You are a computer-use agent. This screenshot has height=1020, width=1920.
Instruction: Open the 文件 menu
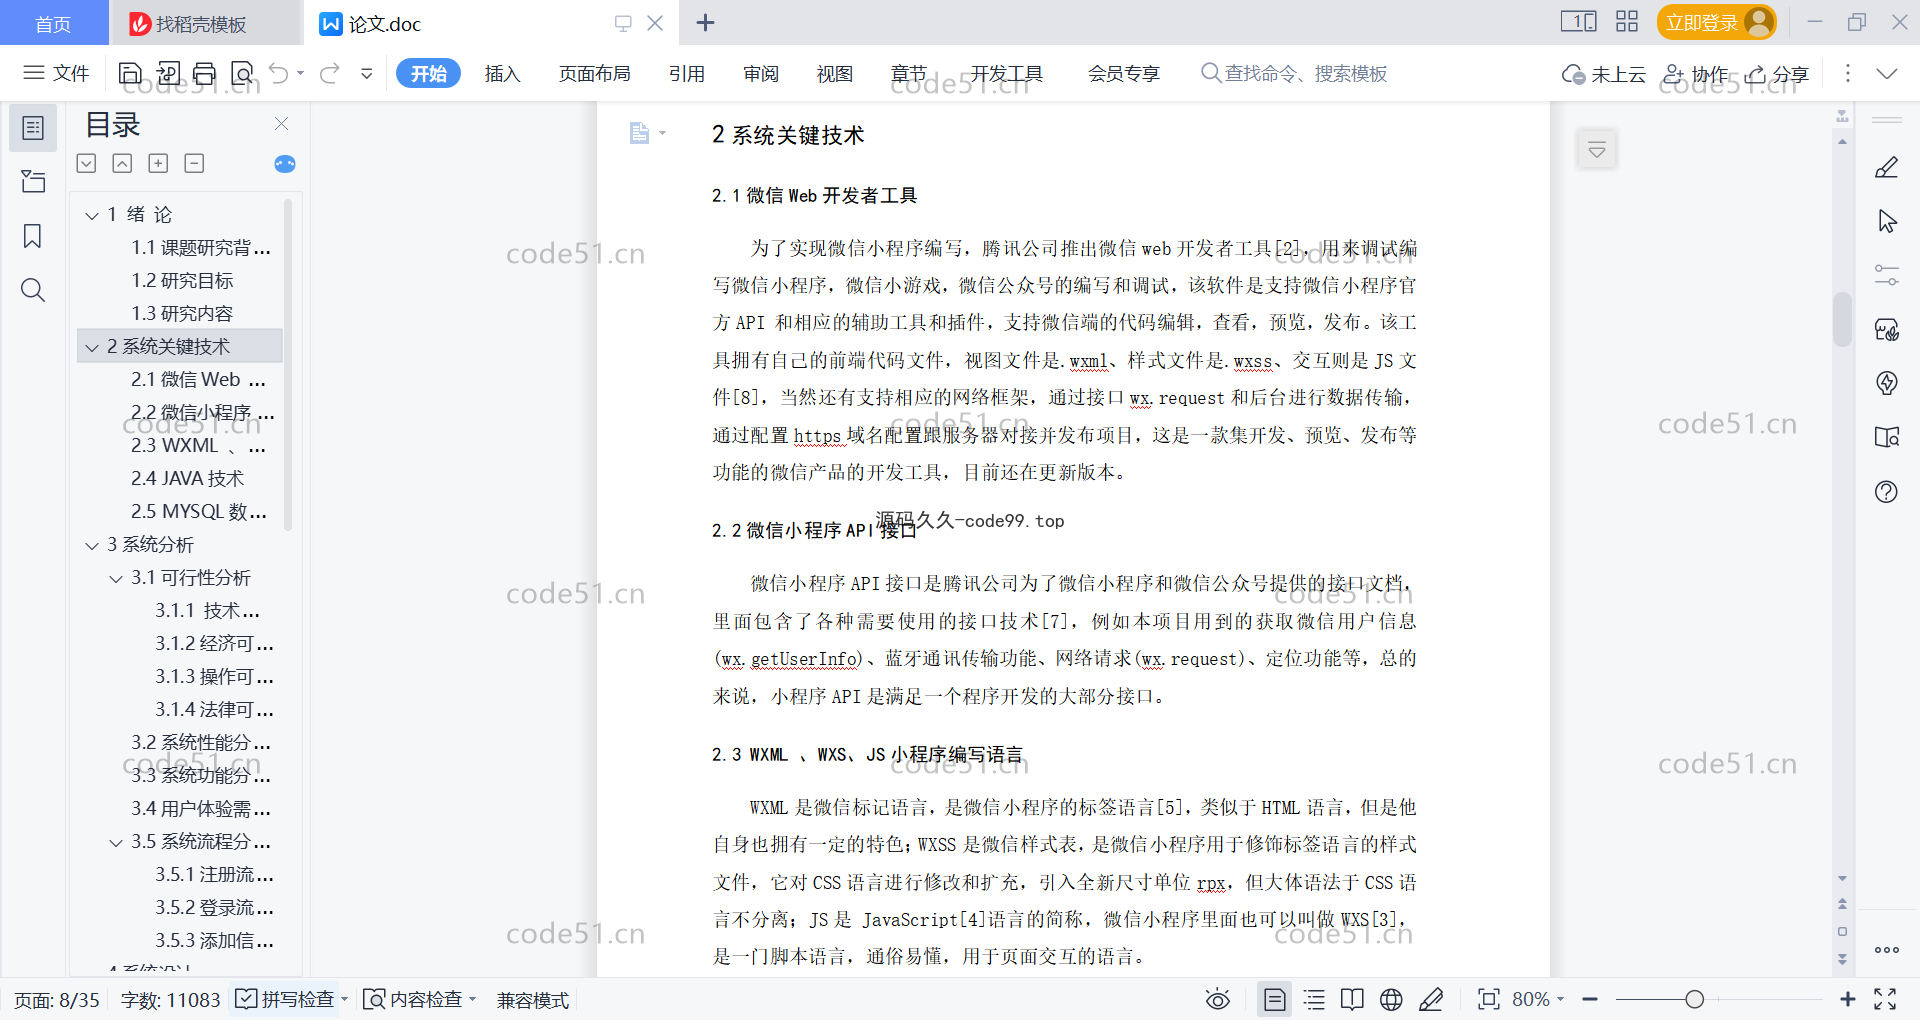click(x=57, y=73)
